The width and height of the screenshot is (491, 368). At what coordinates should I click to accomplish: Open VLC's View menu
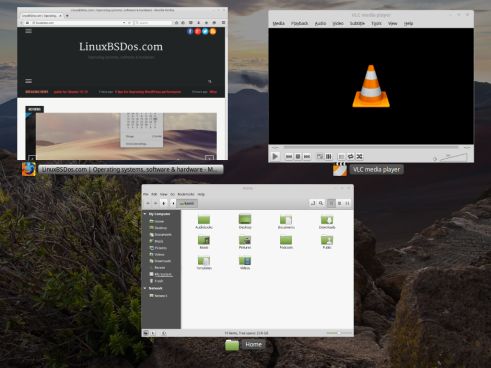[393, 23]
